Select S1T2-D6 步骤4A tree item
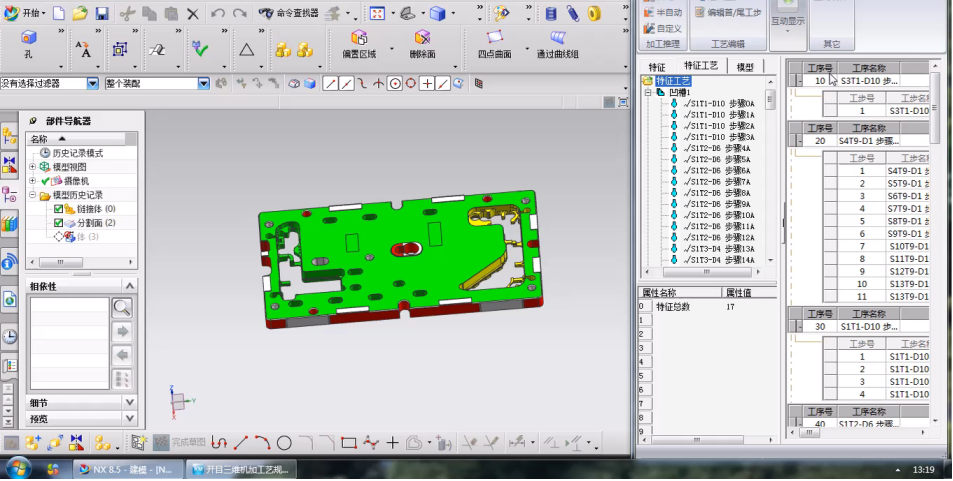Viewport: 953px width, 481px height. pyautogui.click(x=717, y=148)
